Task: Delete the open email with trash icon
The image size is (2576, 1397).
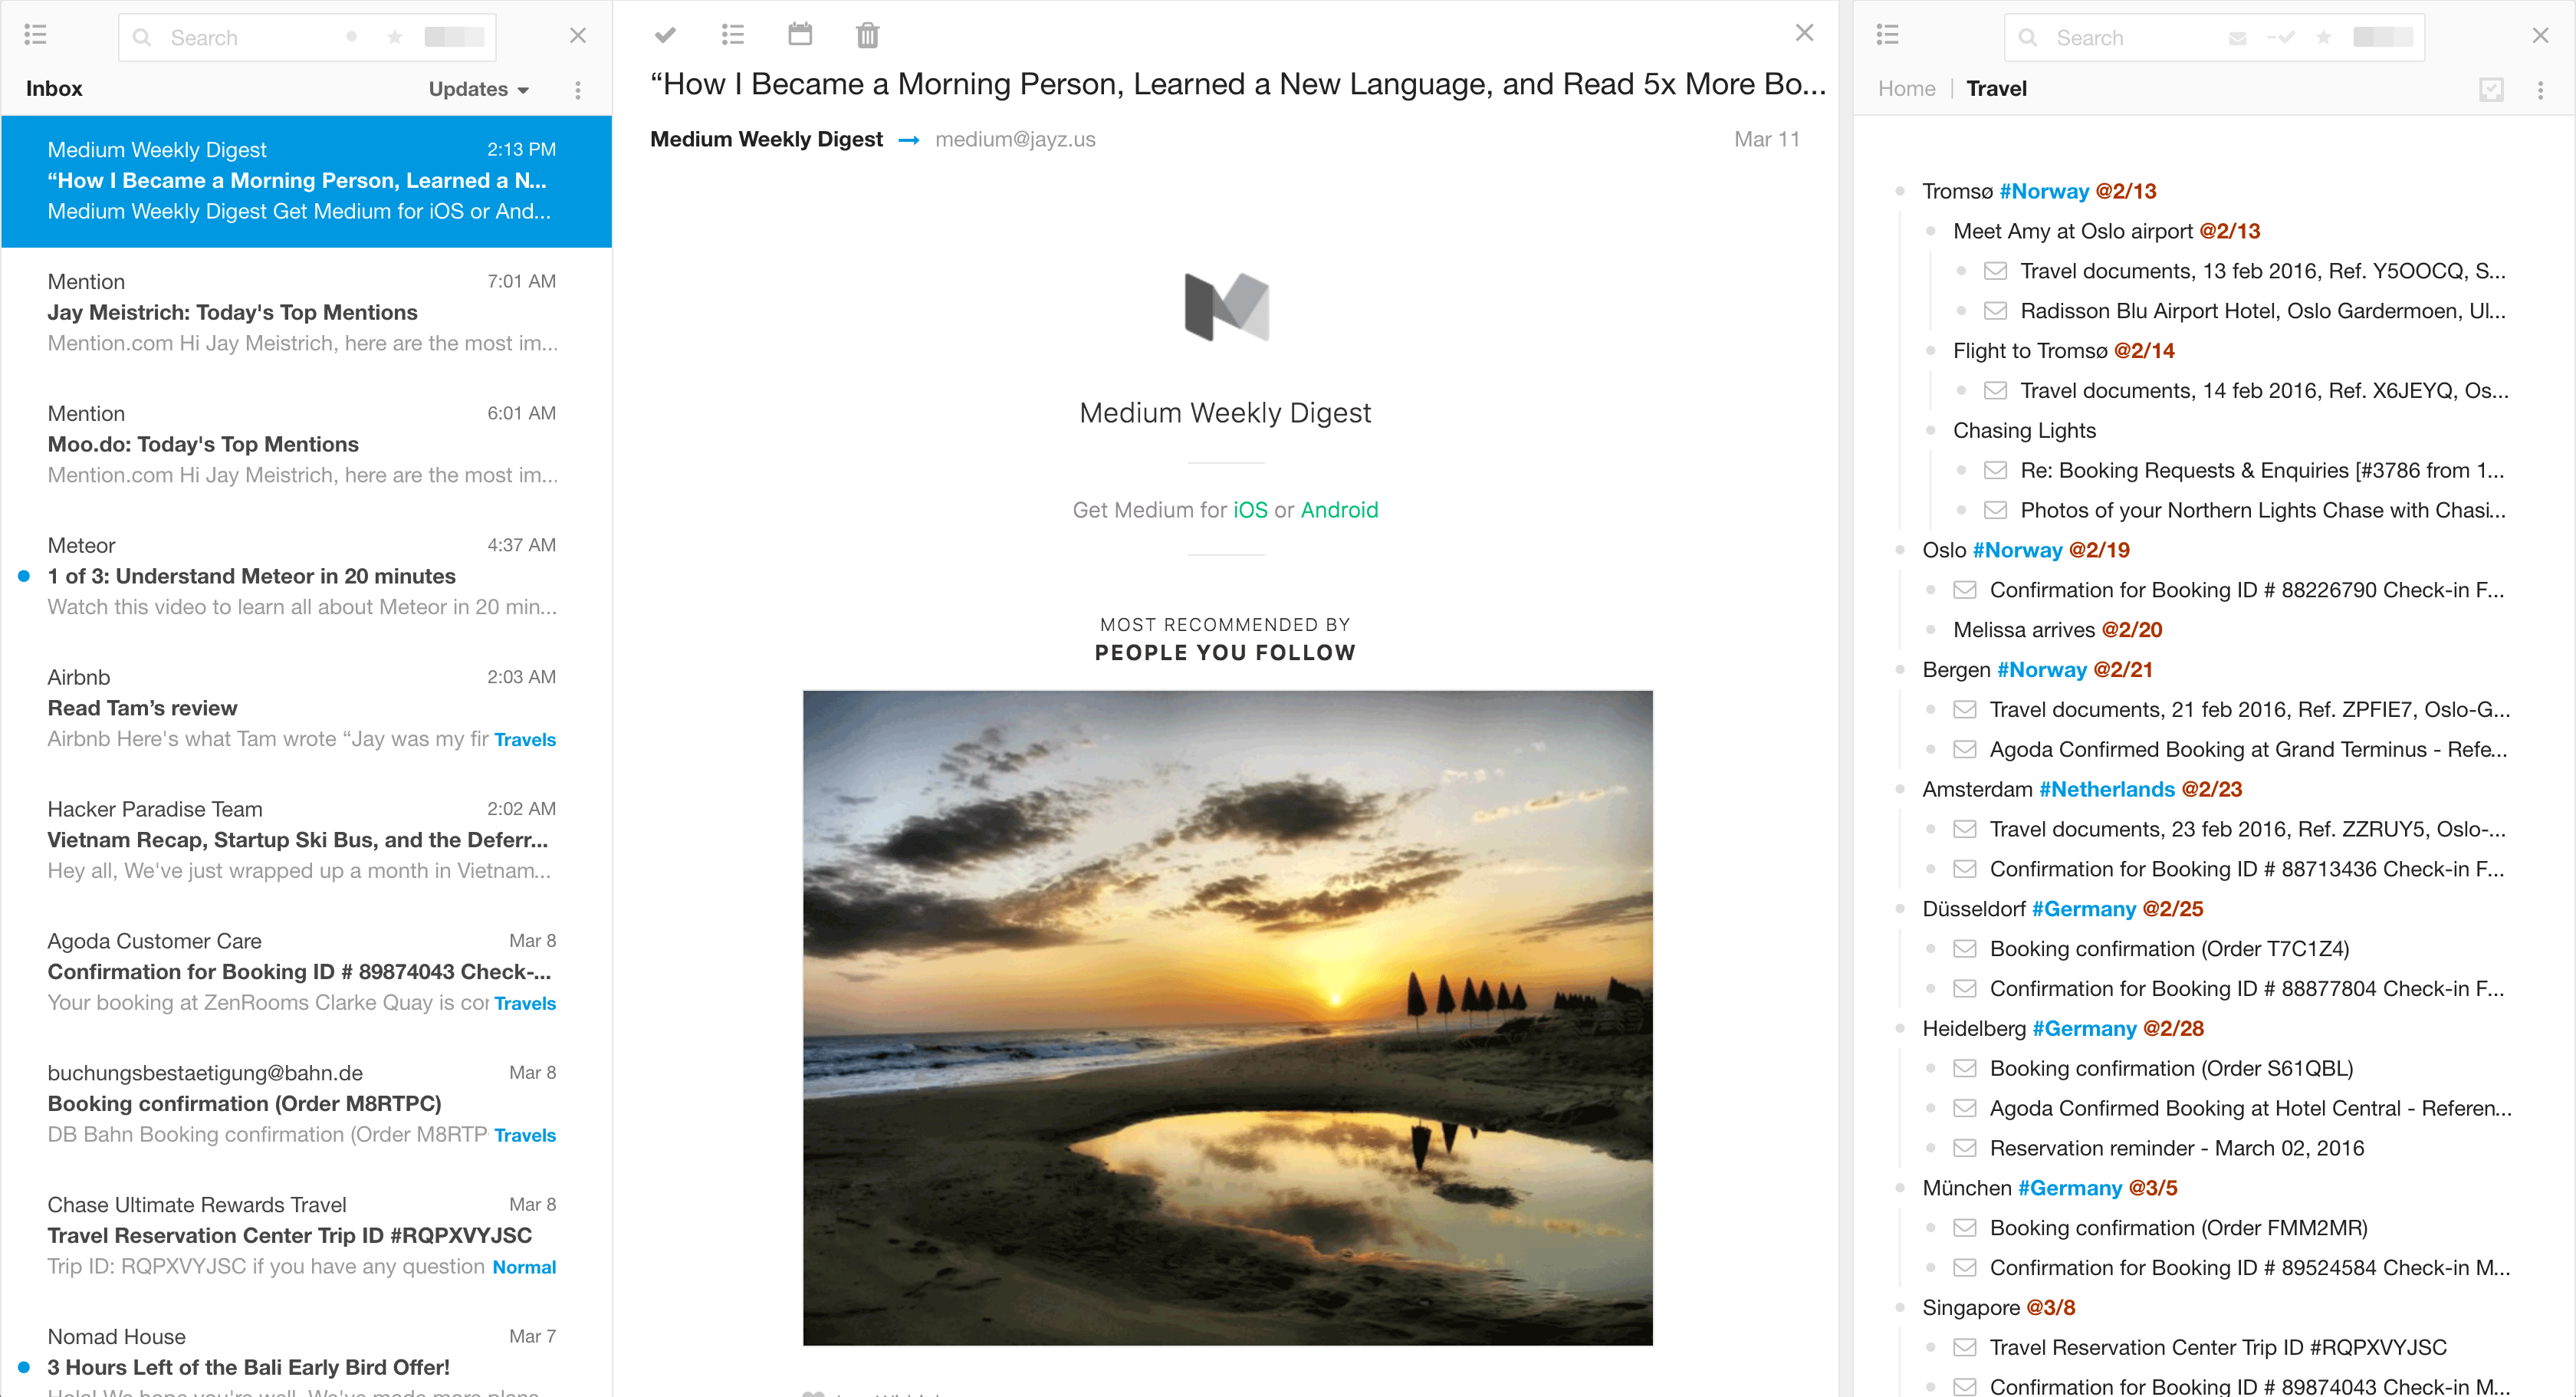Action: (867, 35)
